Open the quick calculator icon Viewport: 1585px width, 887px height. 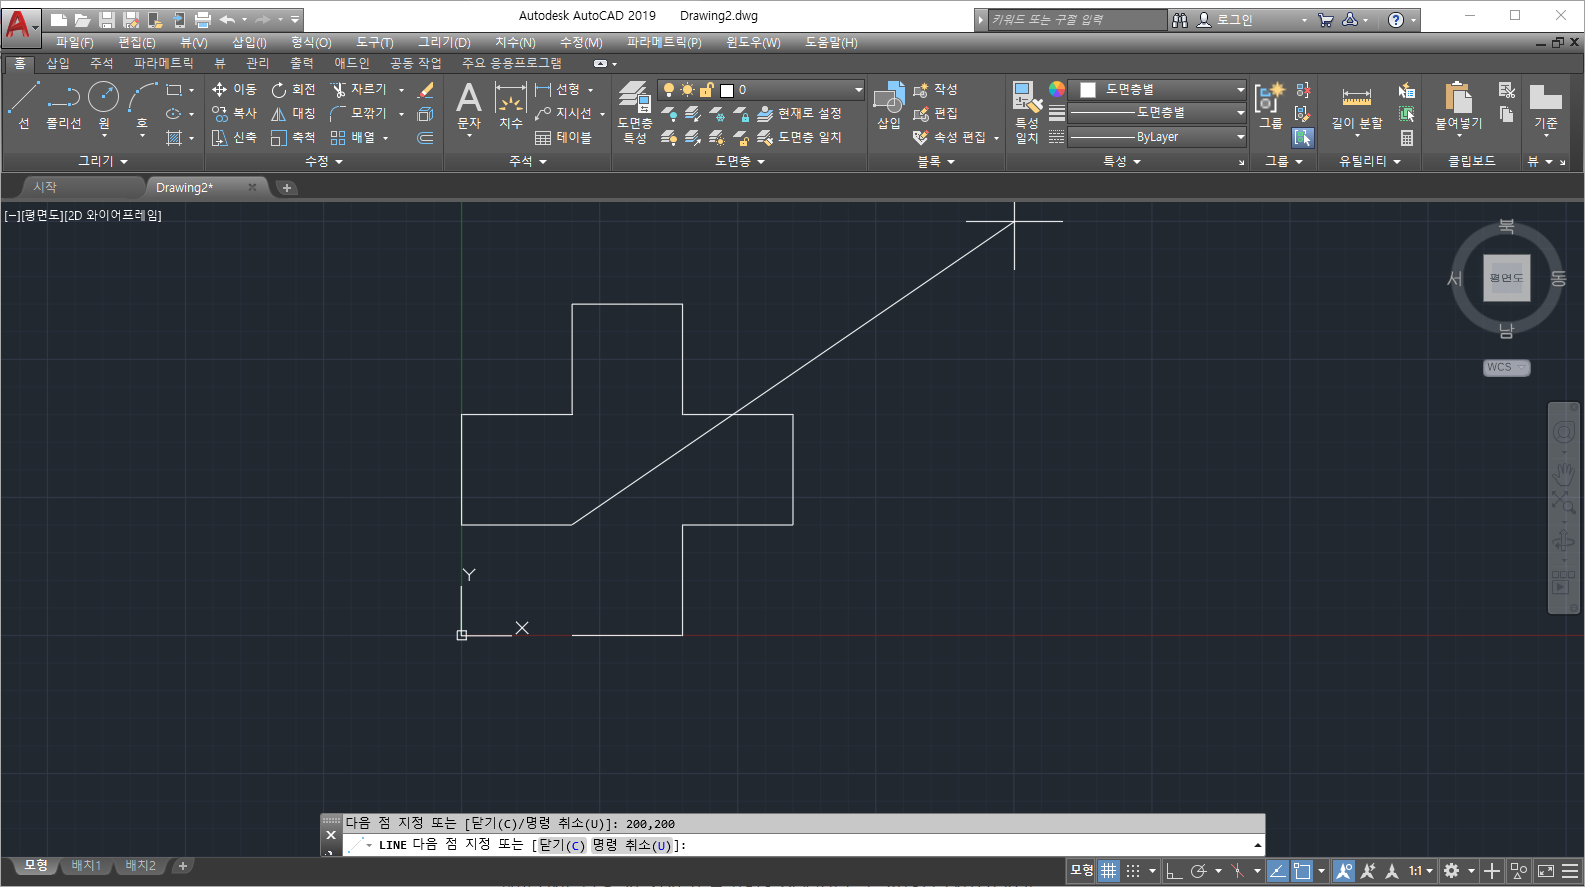pyautogui.click(x=1406, y=138)
